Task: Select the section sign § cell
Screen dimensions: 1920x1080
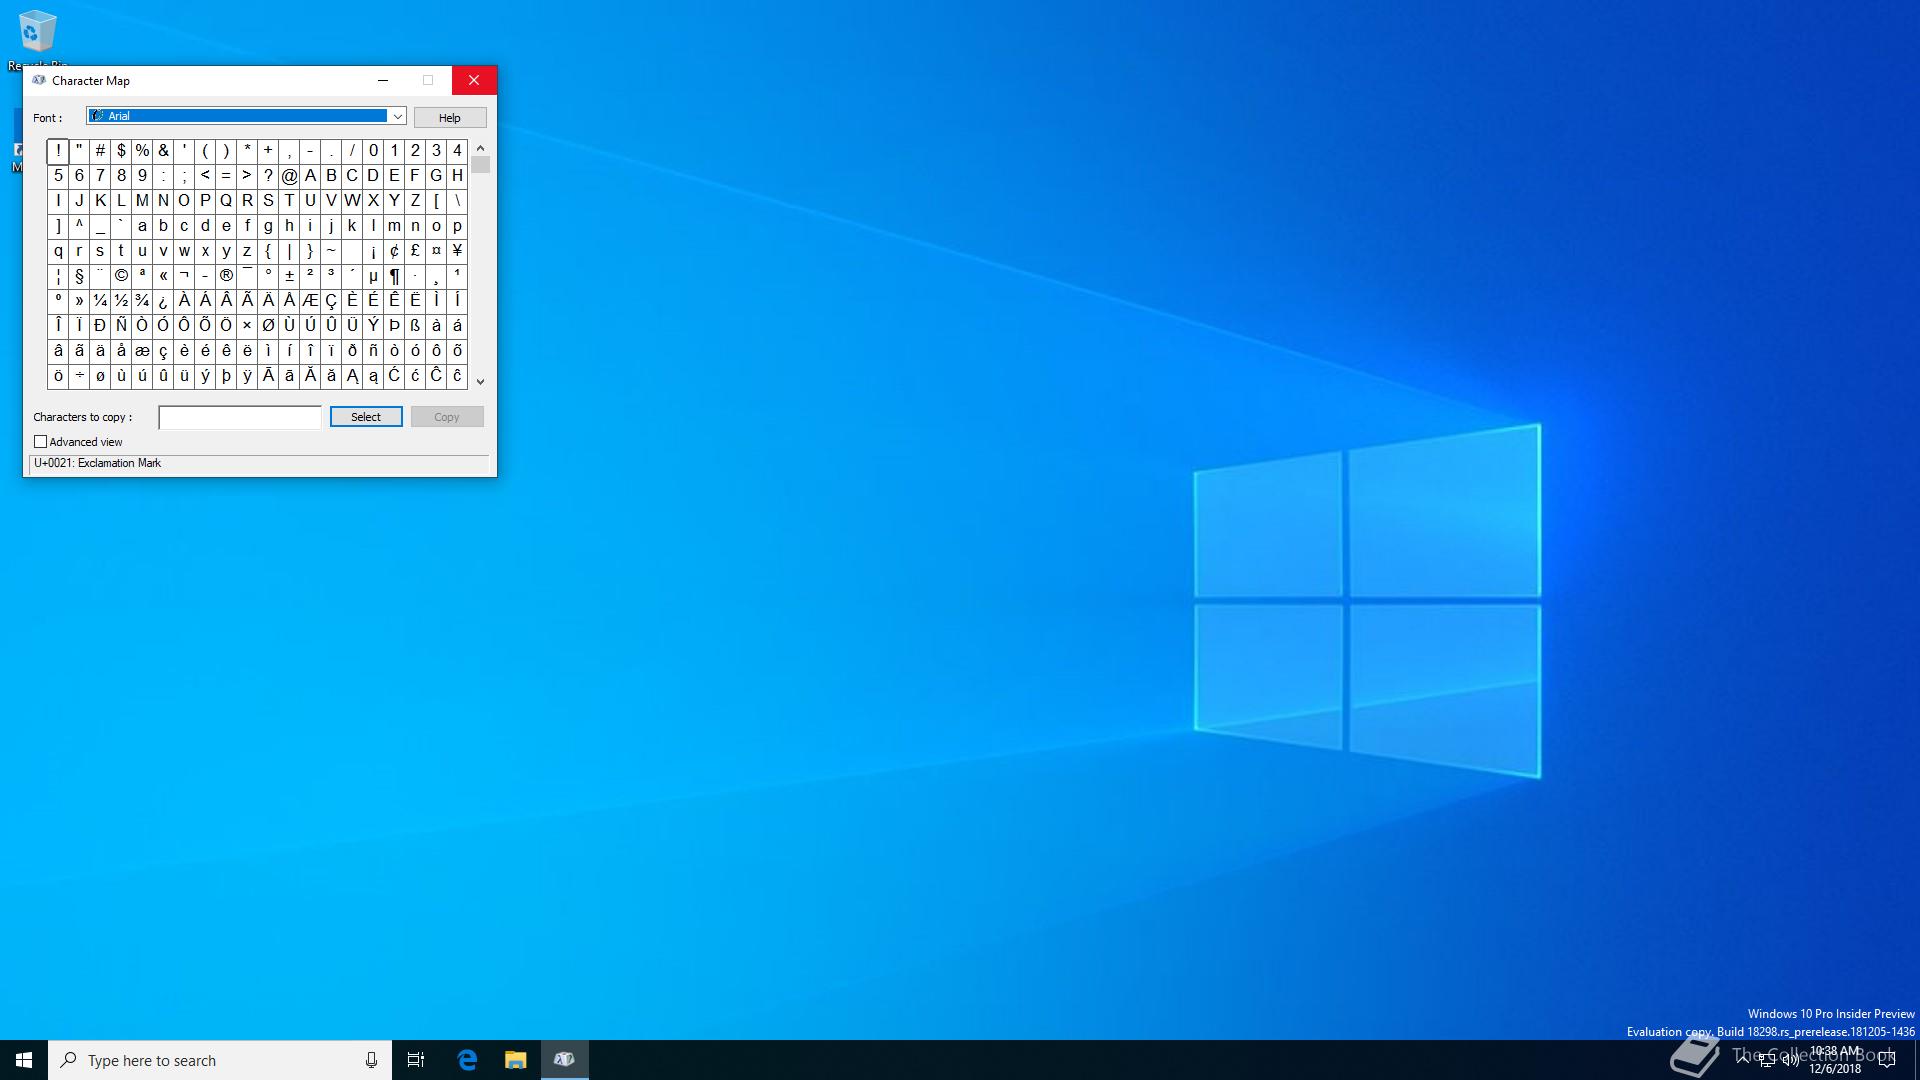Action: tap(79, 276)
